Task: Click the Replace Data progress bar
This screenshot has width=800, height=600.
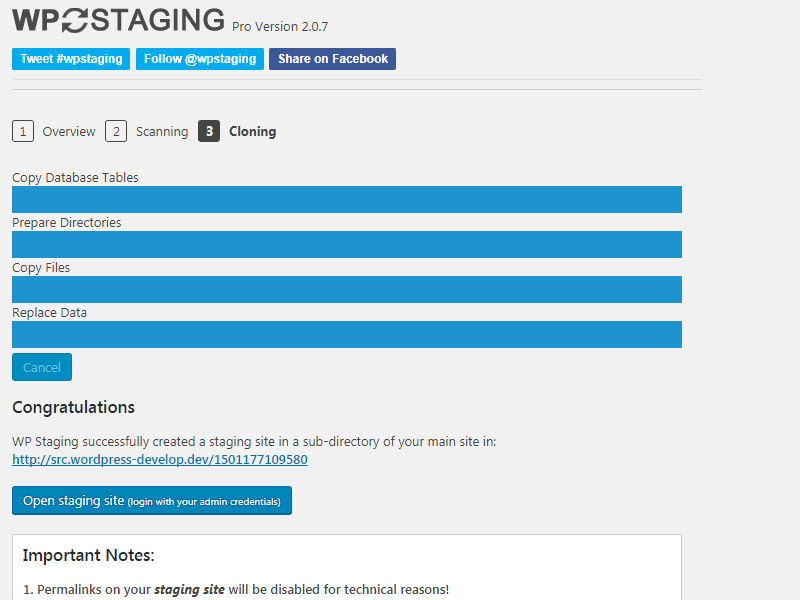Action: coord(347,334)
